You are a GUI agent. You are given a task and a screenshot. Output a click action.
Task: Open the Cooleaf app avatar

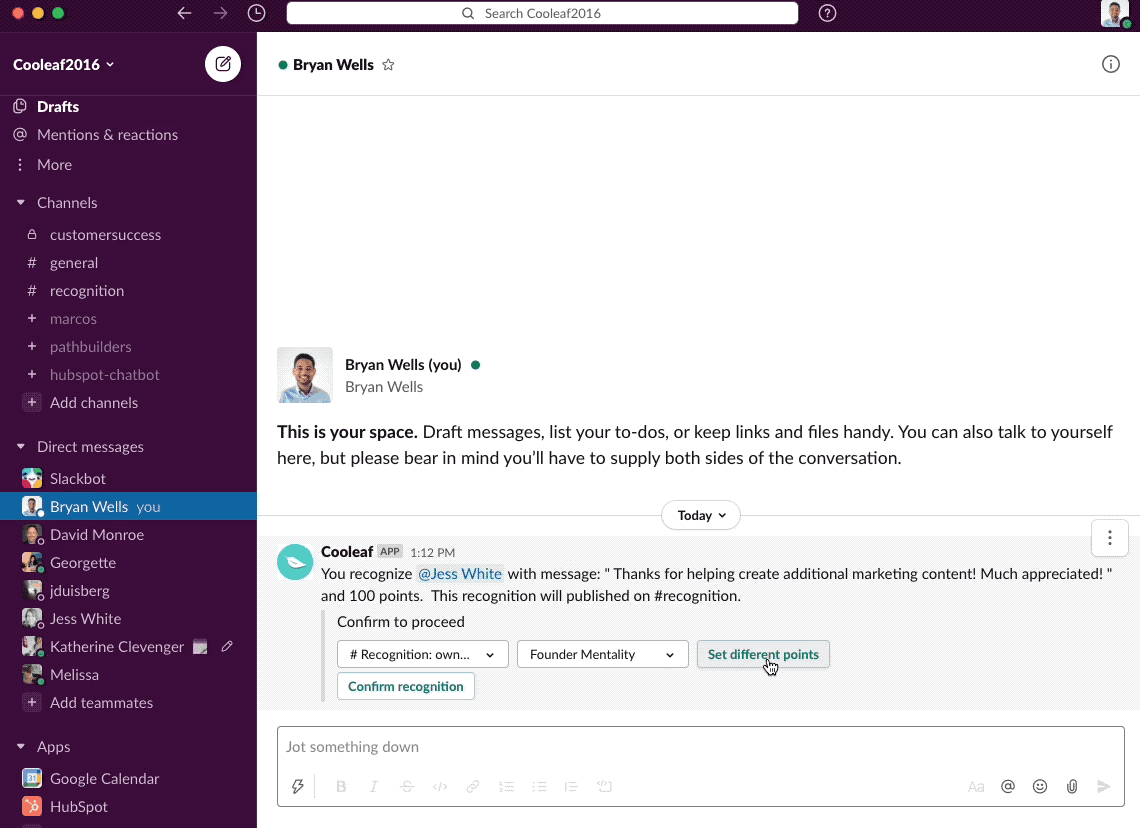[295, 562]
